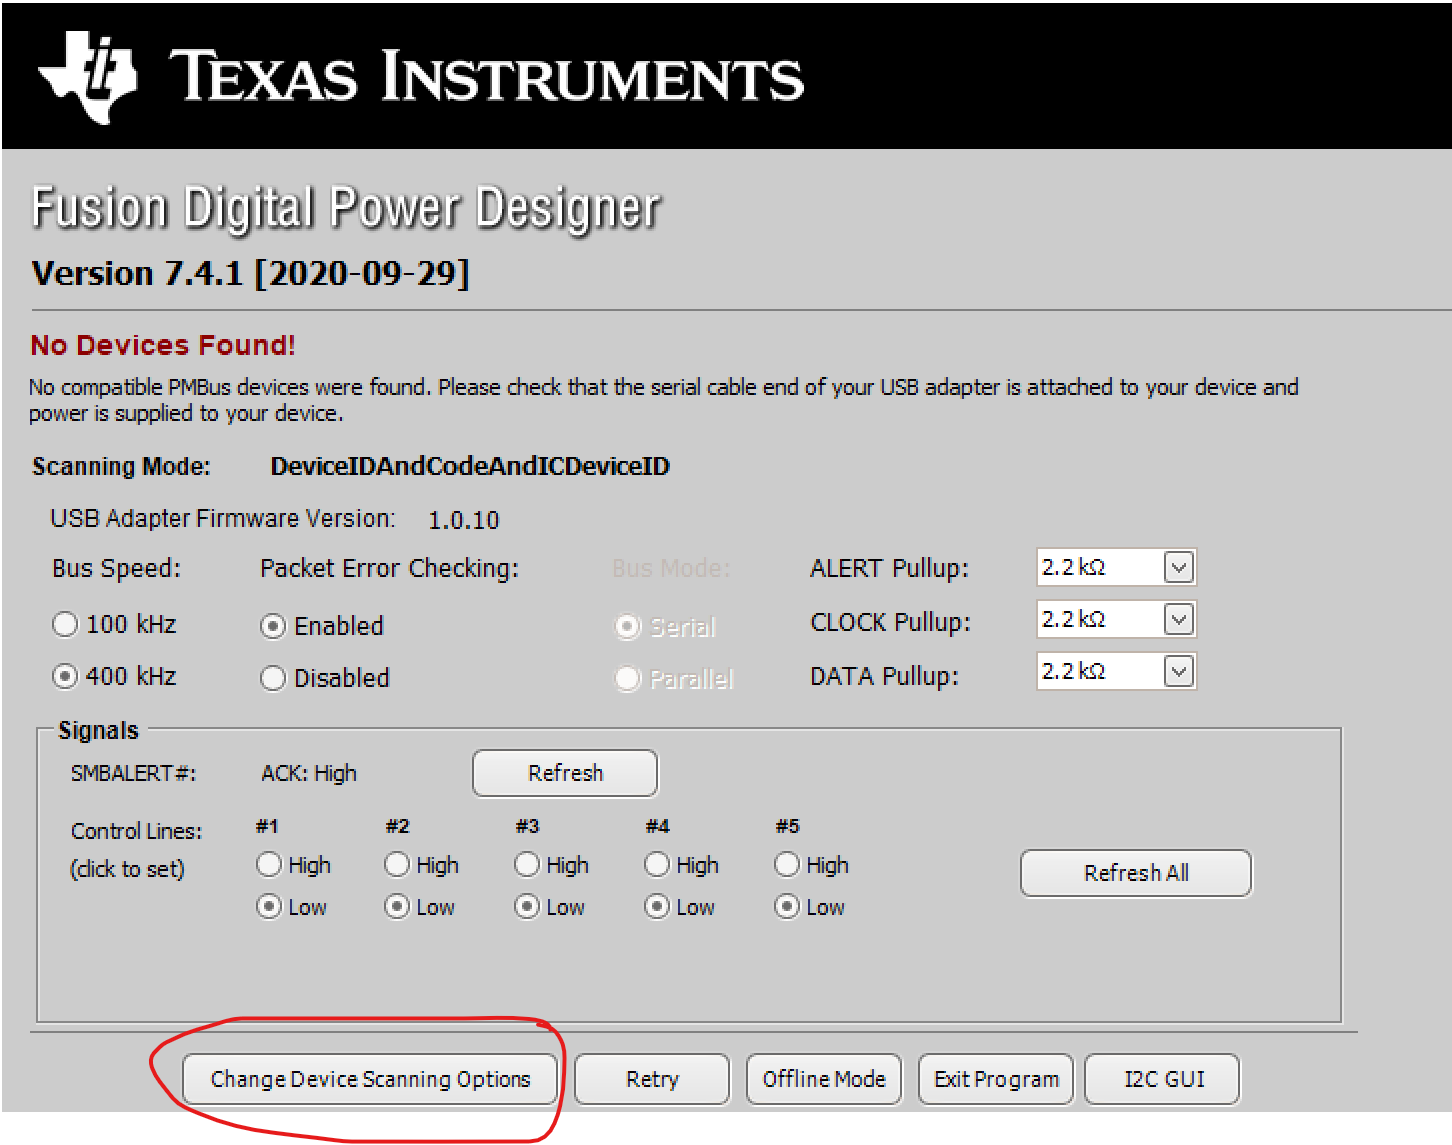Click the 'ACK: High' status text
Image resolution: width=1452 pixels, height=1145 pixels.
click(x=309, y=773)
